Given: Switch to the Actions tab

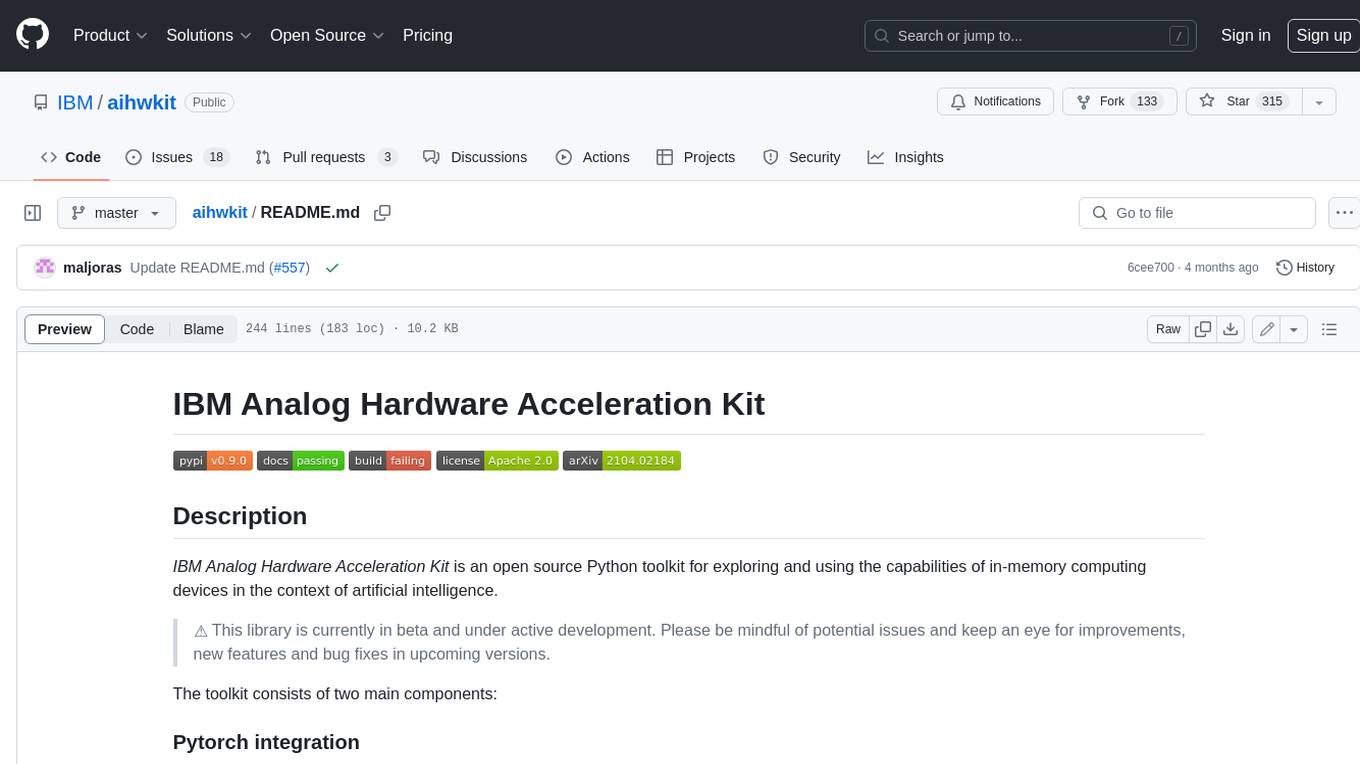Looking at the screenshot, I should 592,157.
